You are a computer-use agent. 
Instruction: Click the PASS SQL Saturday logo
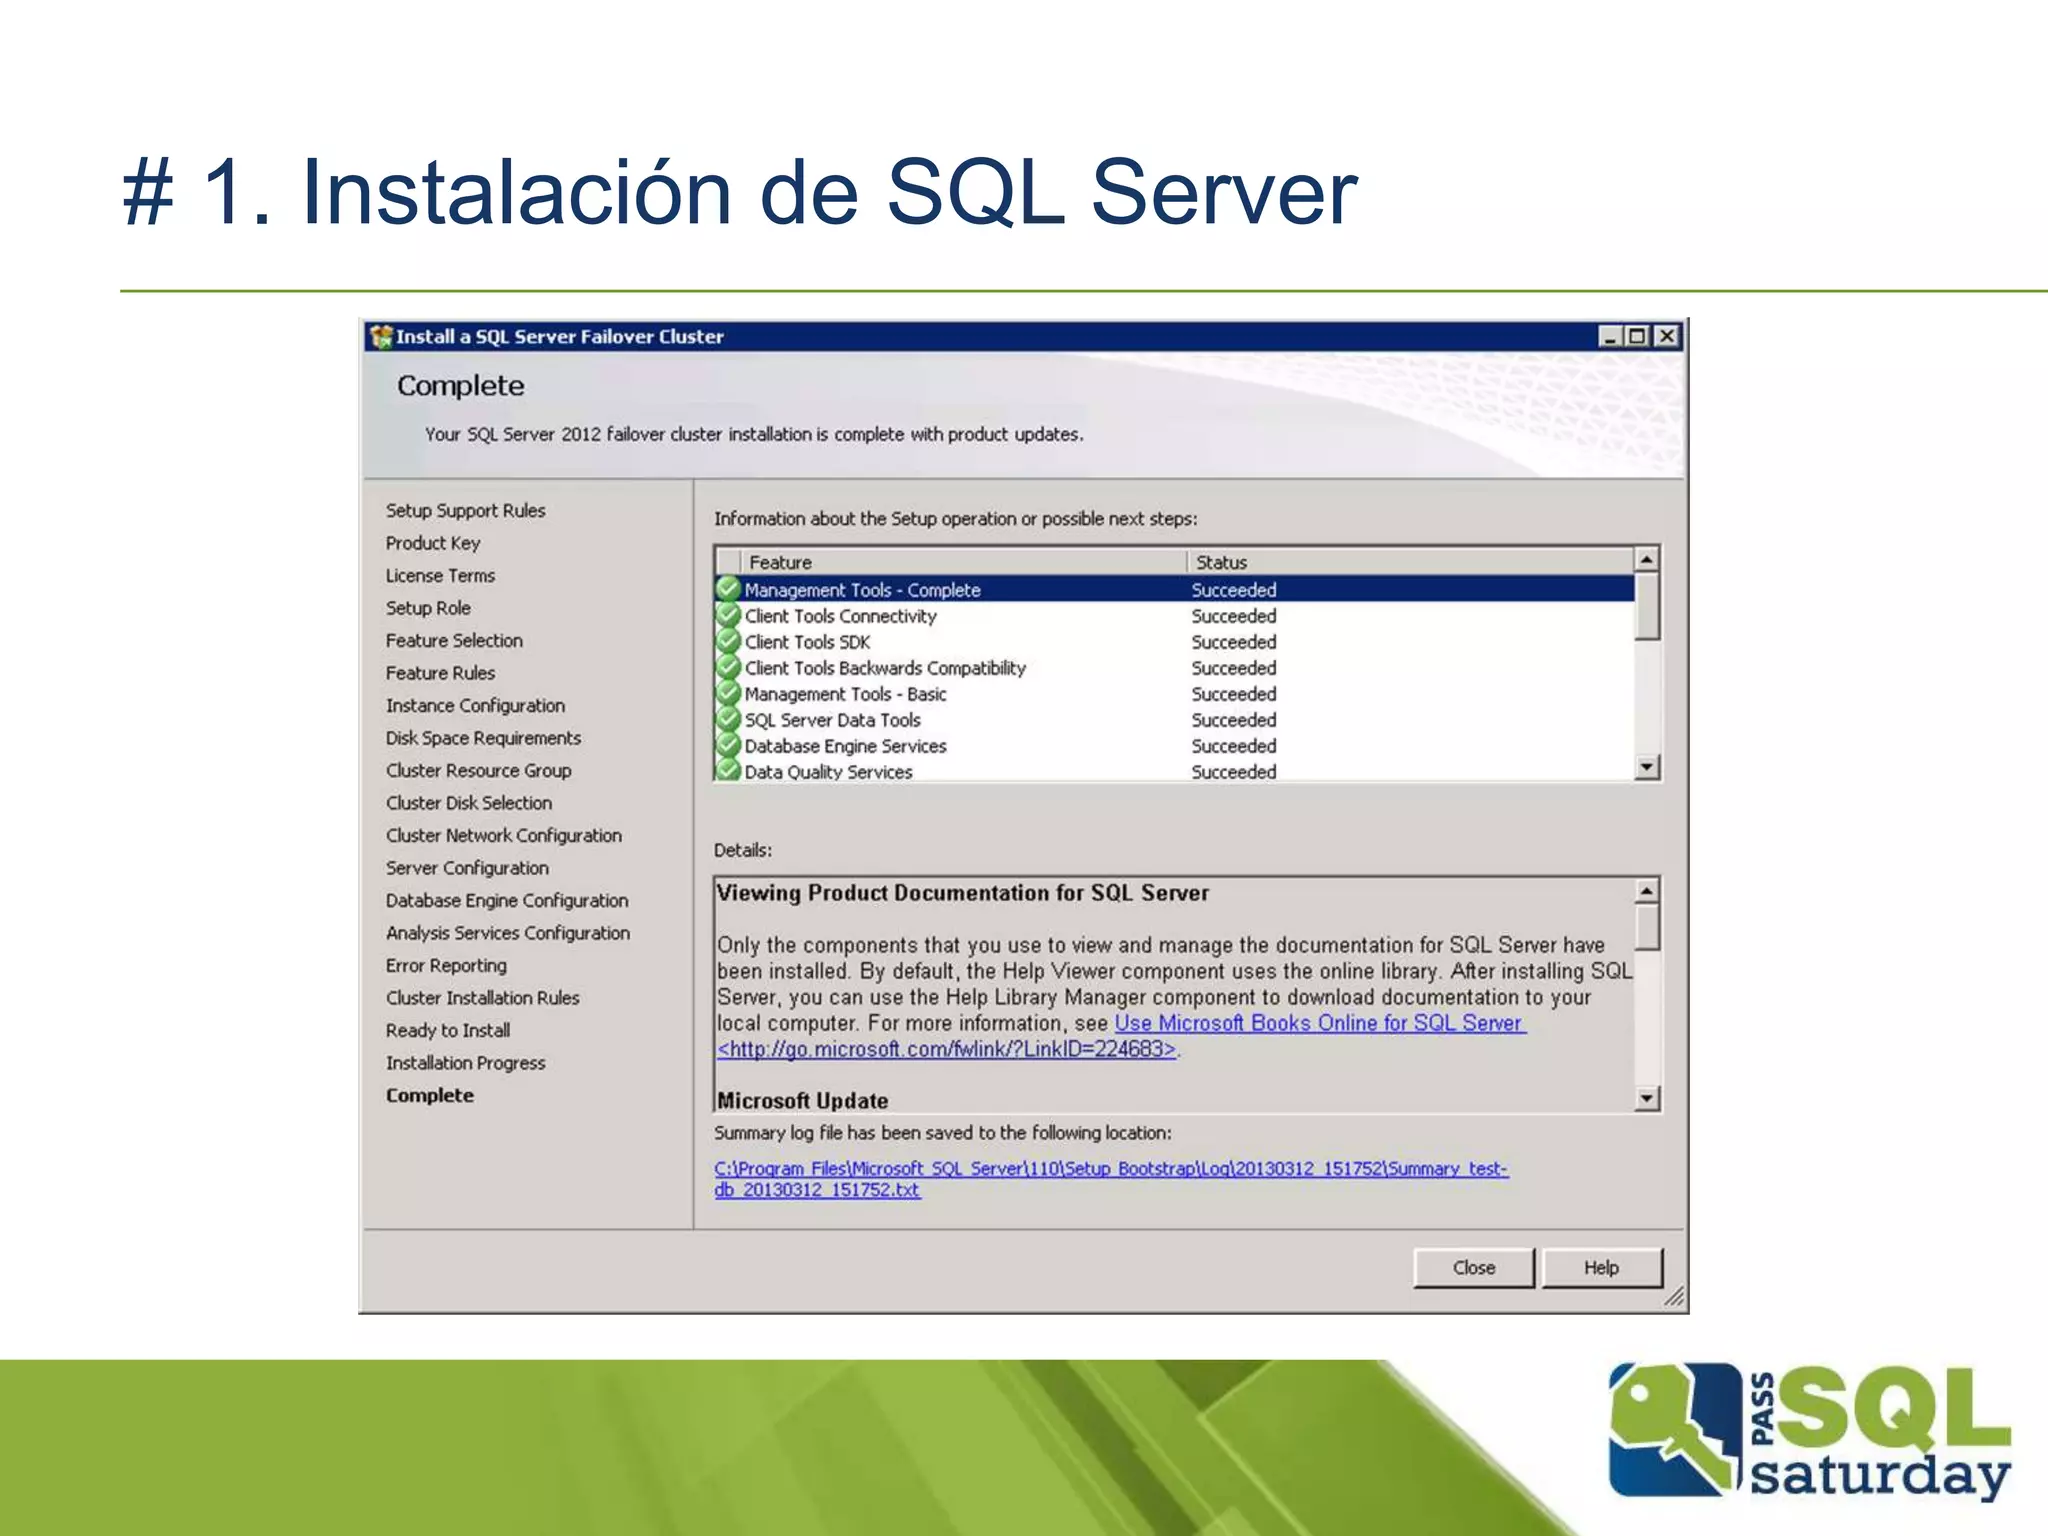(1810, 1431)
